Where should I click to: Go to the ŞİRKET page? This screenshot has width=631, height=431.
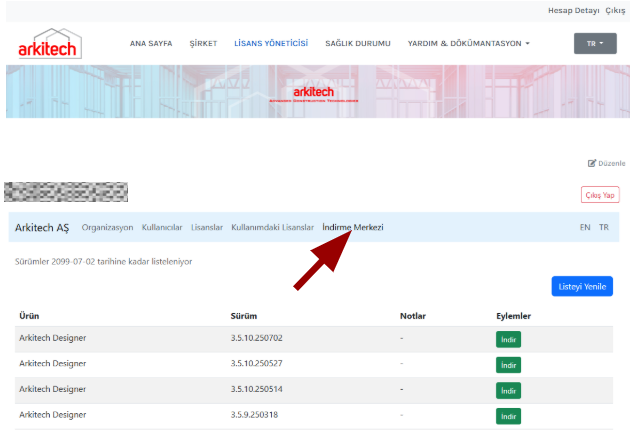203,43
